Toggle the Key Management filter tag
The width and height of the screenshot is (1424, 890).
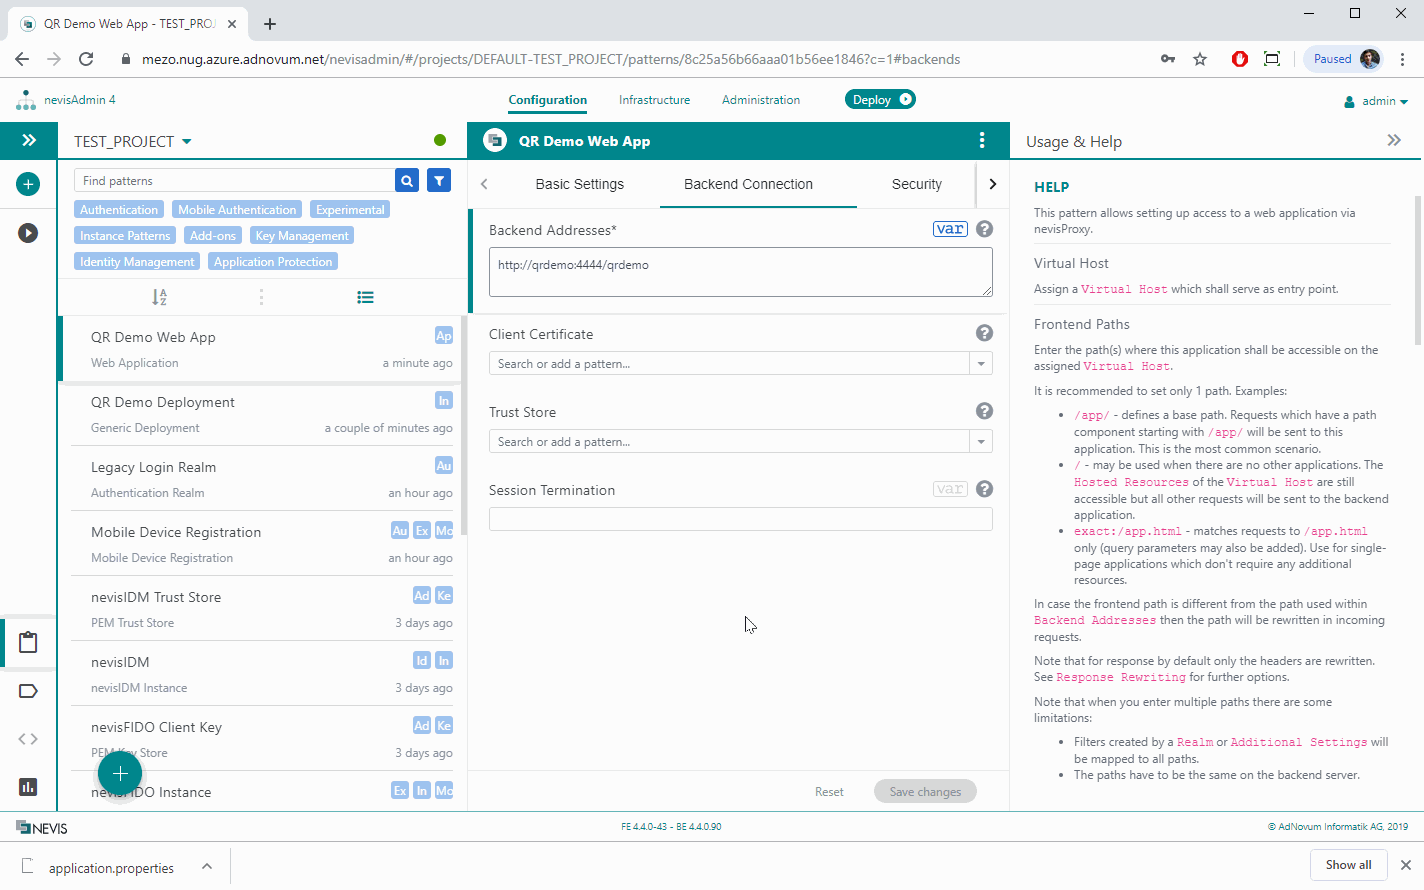pyautogui.click(x=302, y=236)
